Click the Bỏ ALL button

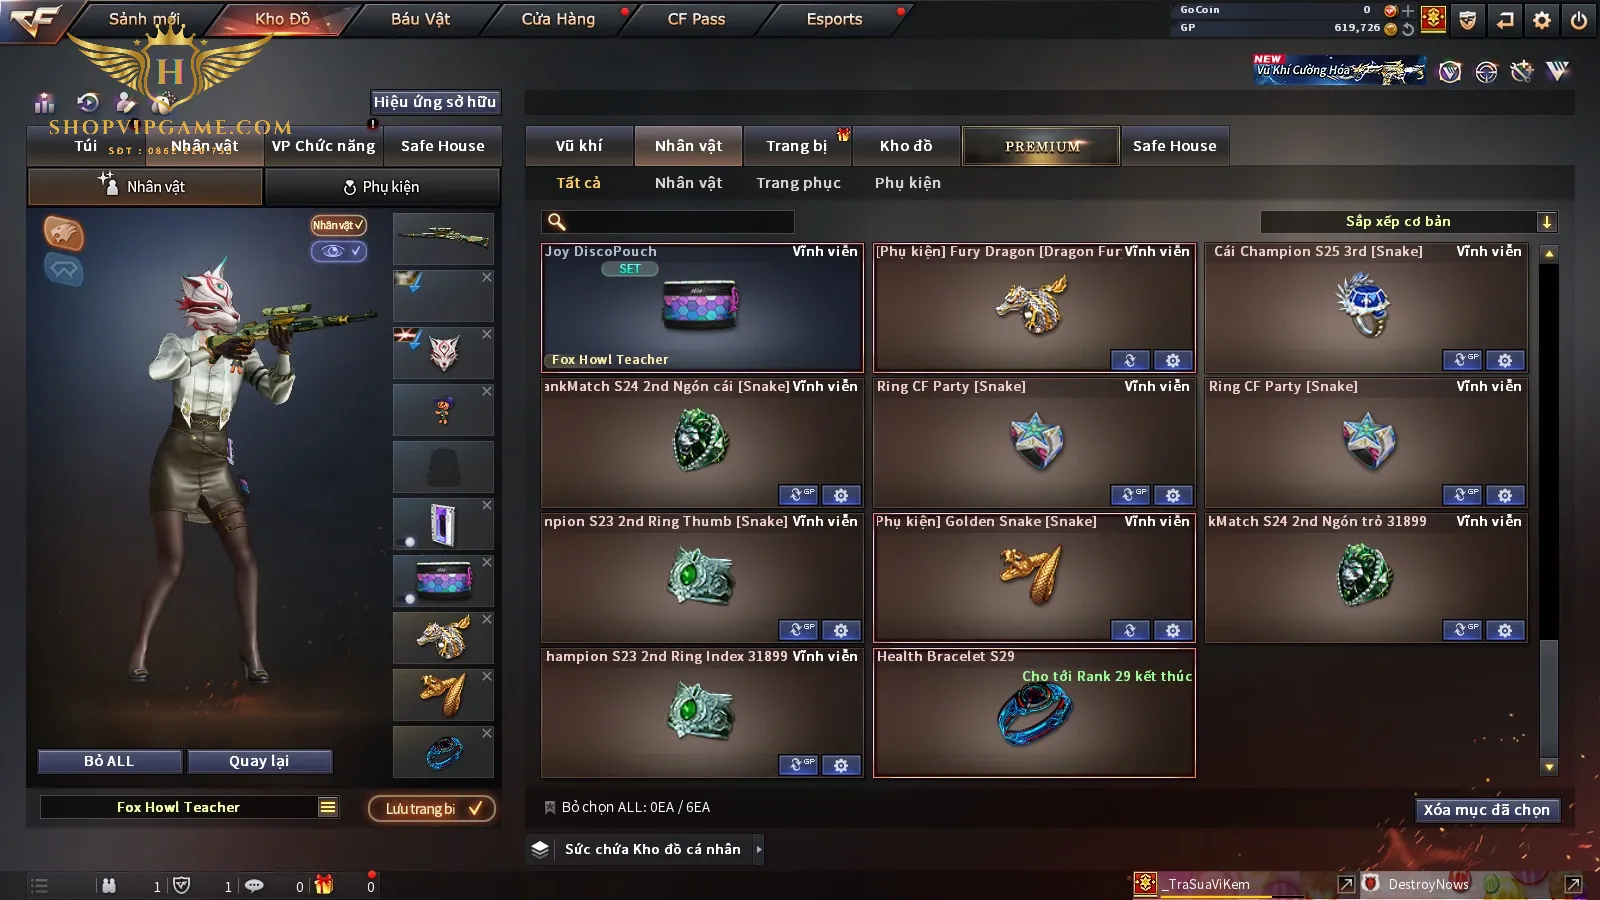pos(109,761)
